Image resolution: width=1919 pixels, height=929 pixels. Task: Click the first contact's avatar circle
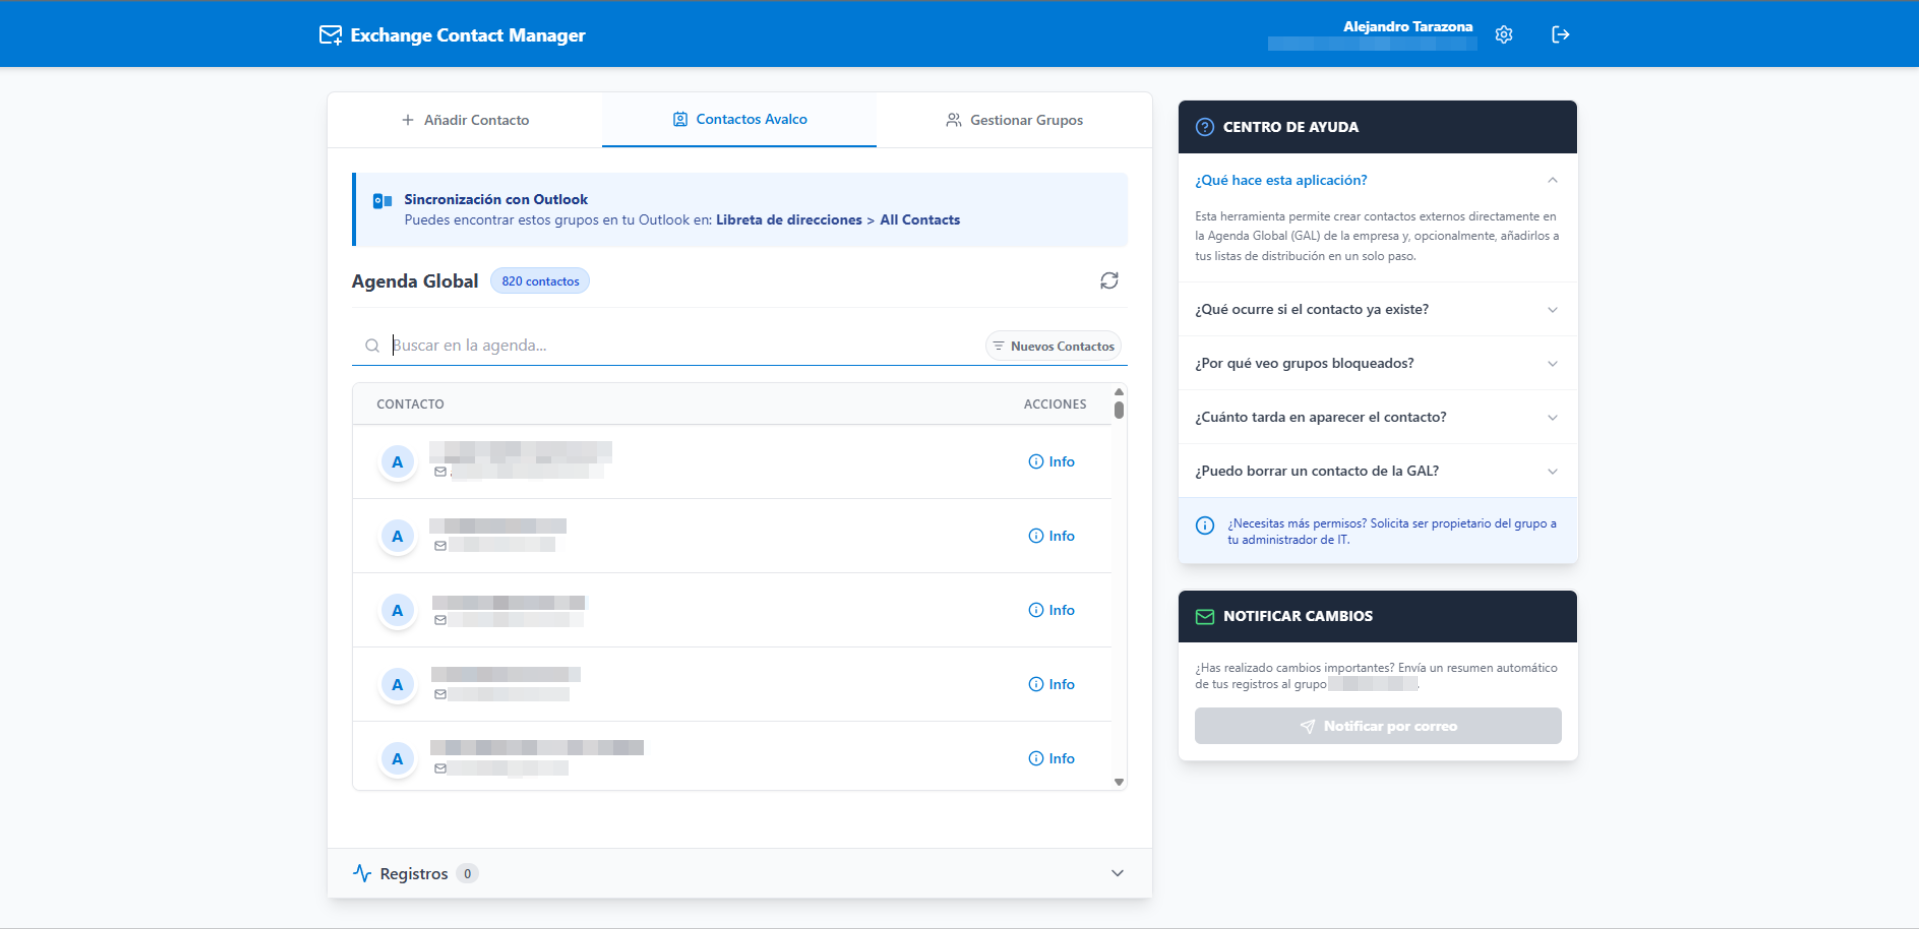(397, 462)
